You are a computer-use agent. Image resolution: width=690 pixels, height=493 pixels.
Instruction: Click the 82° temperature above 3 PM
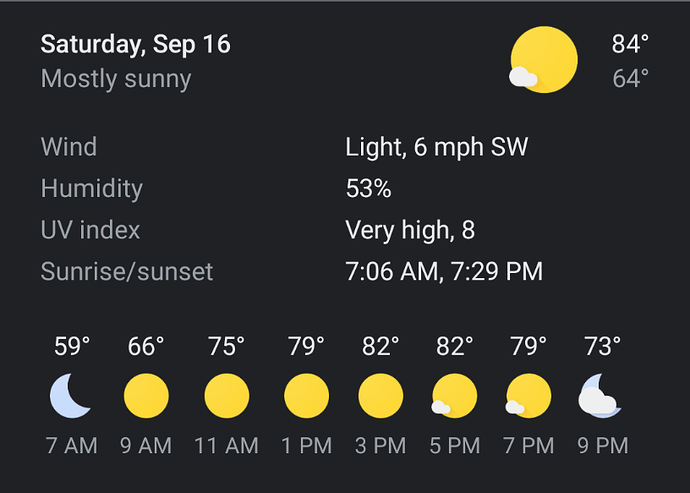pos(381,346)
